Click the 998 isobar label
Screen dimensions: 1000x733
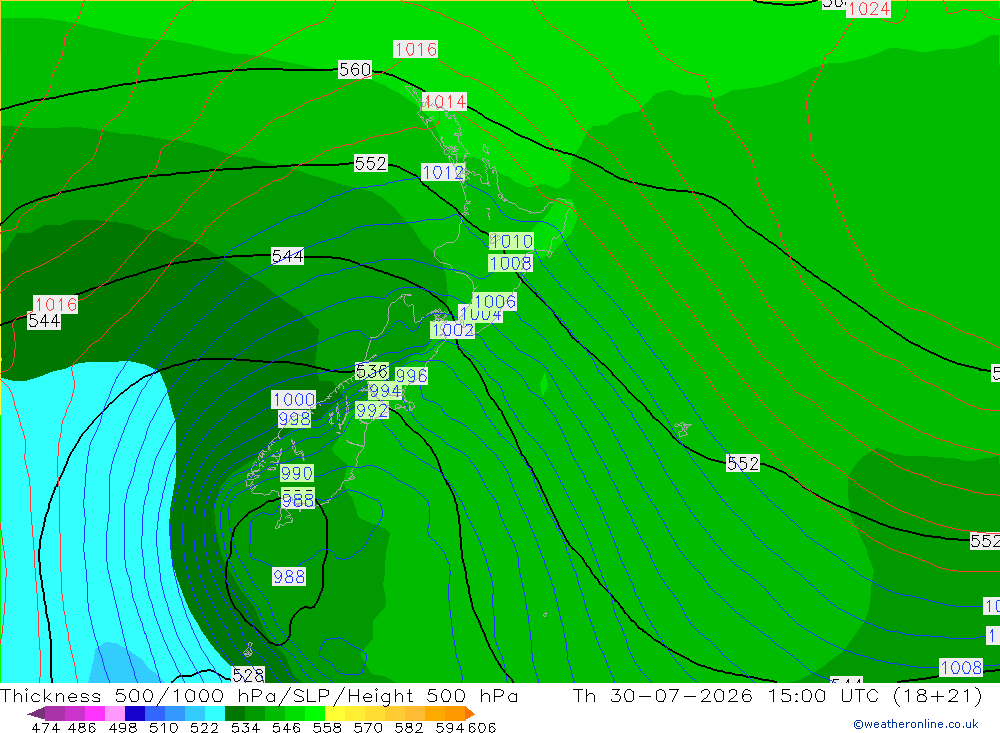coord(294,419)
